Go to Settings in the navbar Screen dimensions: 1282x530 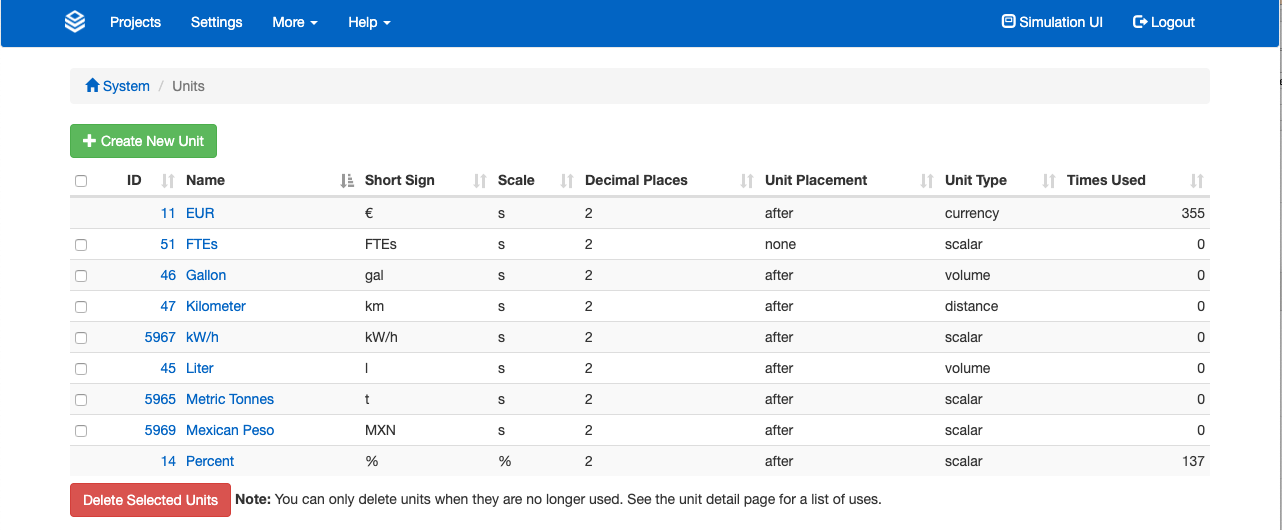216,22
